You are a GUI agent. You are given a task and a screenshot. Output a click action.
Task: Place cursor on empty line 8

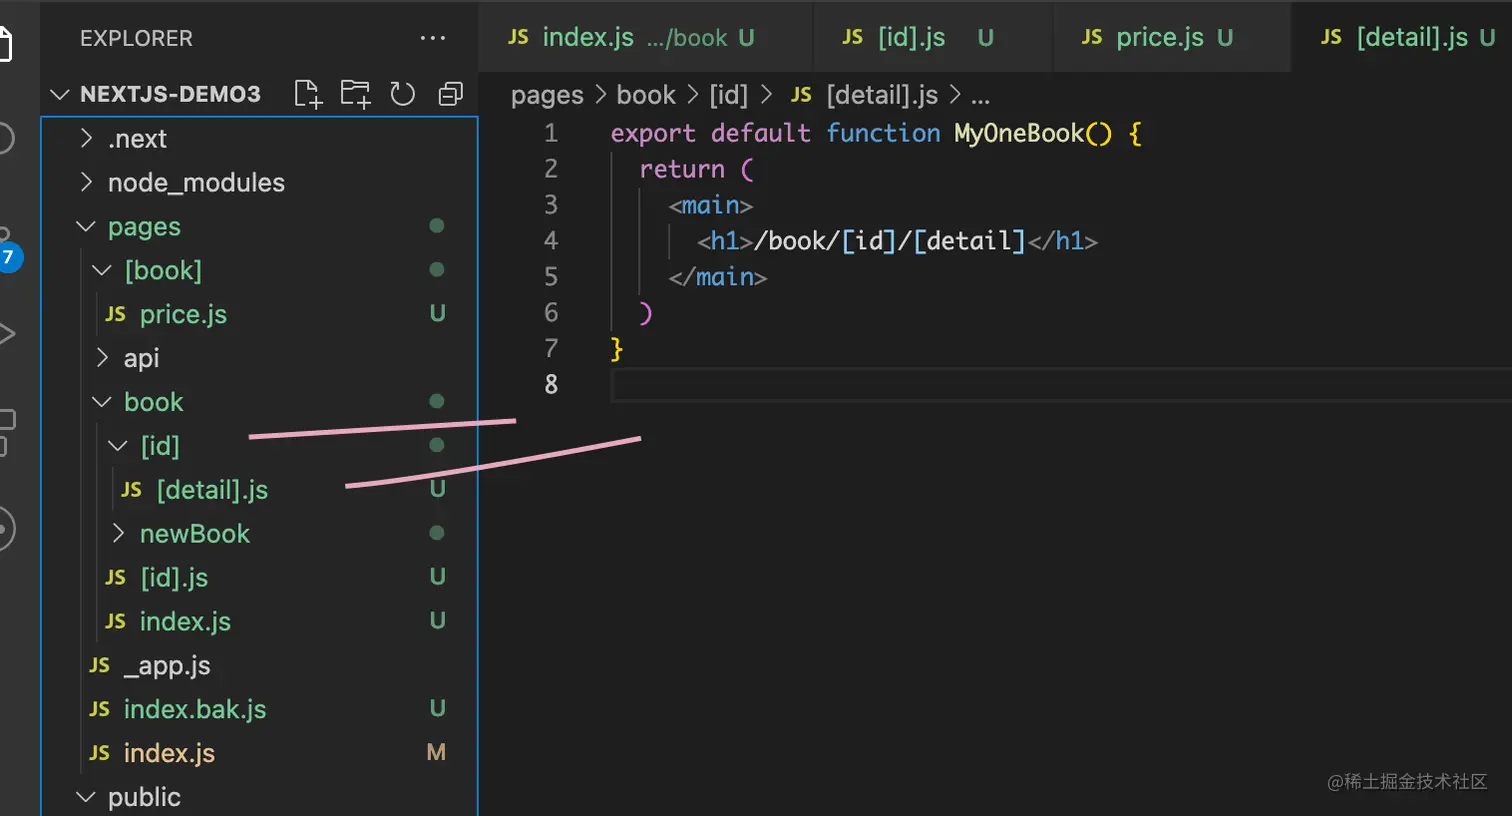point(900,385)
